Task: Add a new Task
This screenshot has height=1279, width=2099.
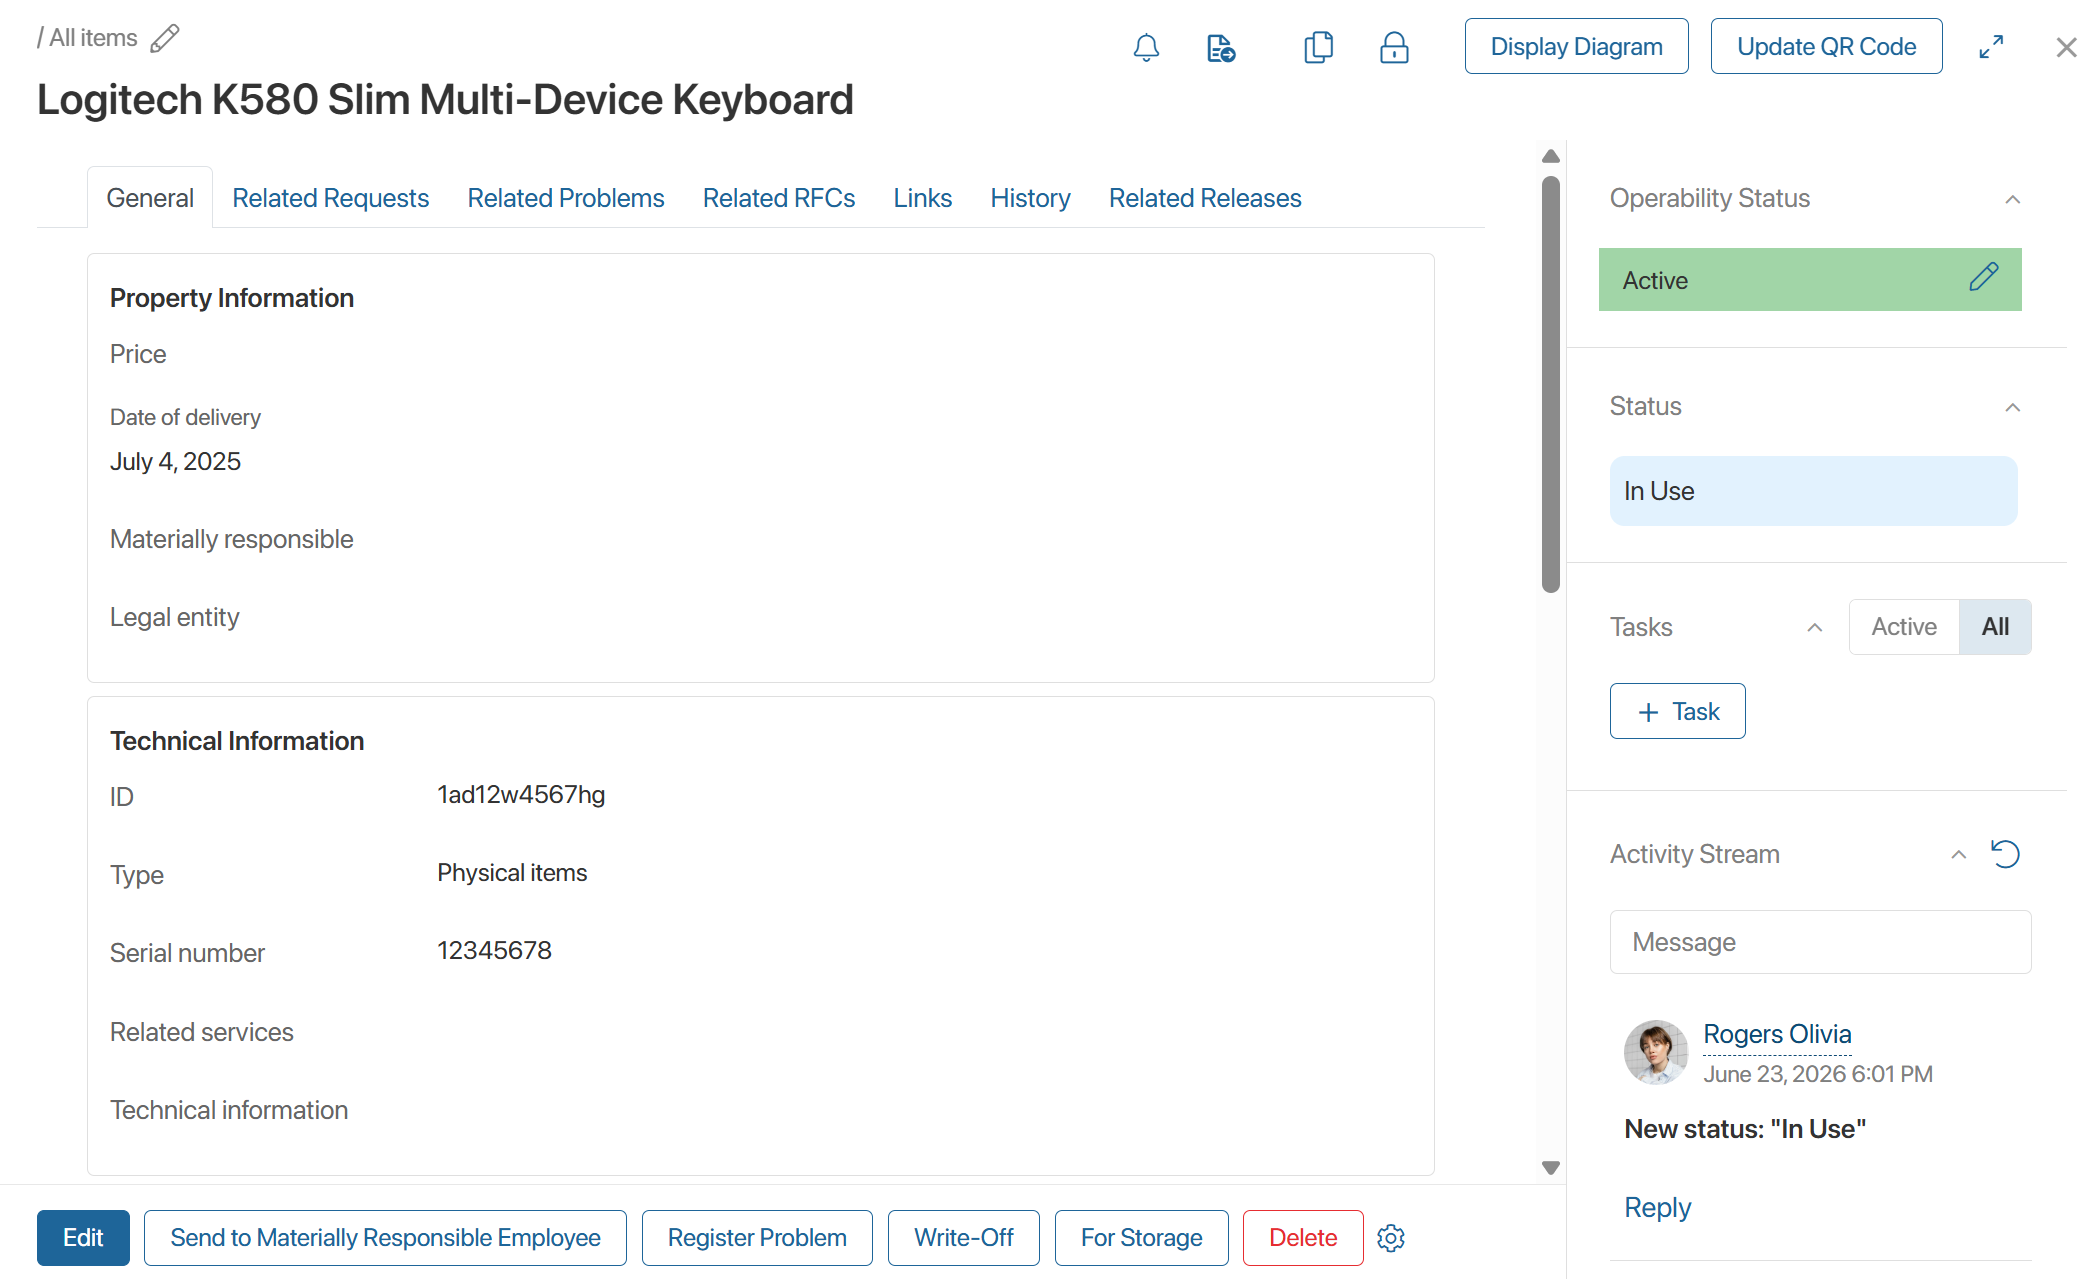Action: [1678, 711]
